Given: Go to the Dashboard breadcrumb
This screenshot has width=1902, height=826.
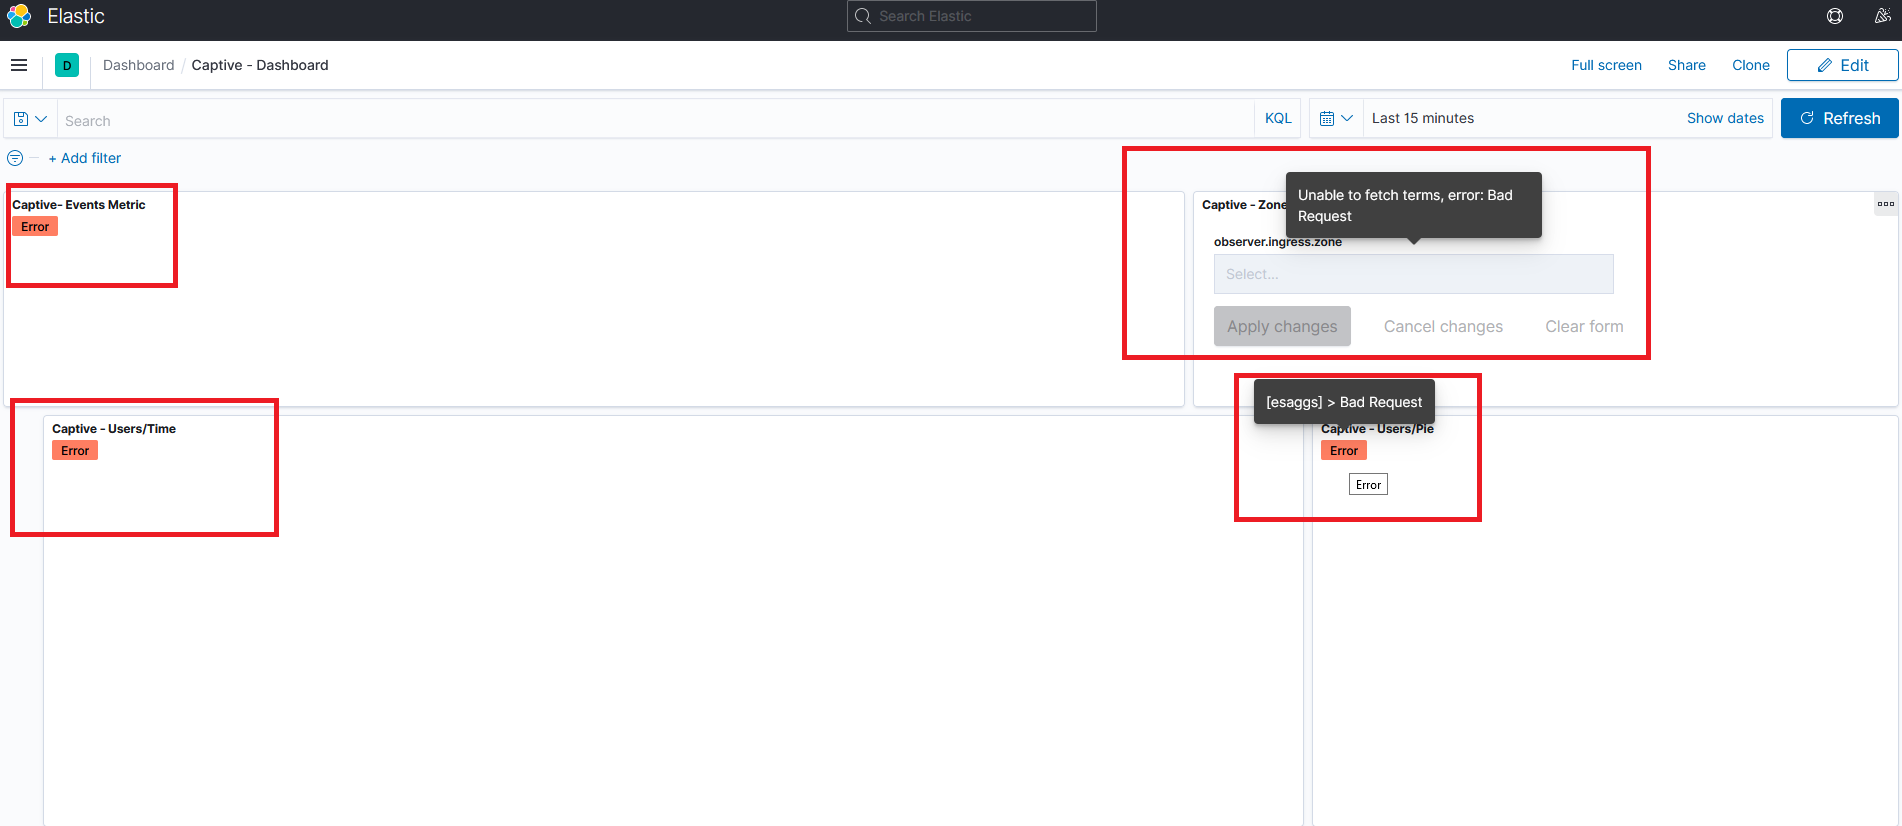Looking at the screenshot, I should pos(138,65).
